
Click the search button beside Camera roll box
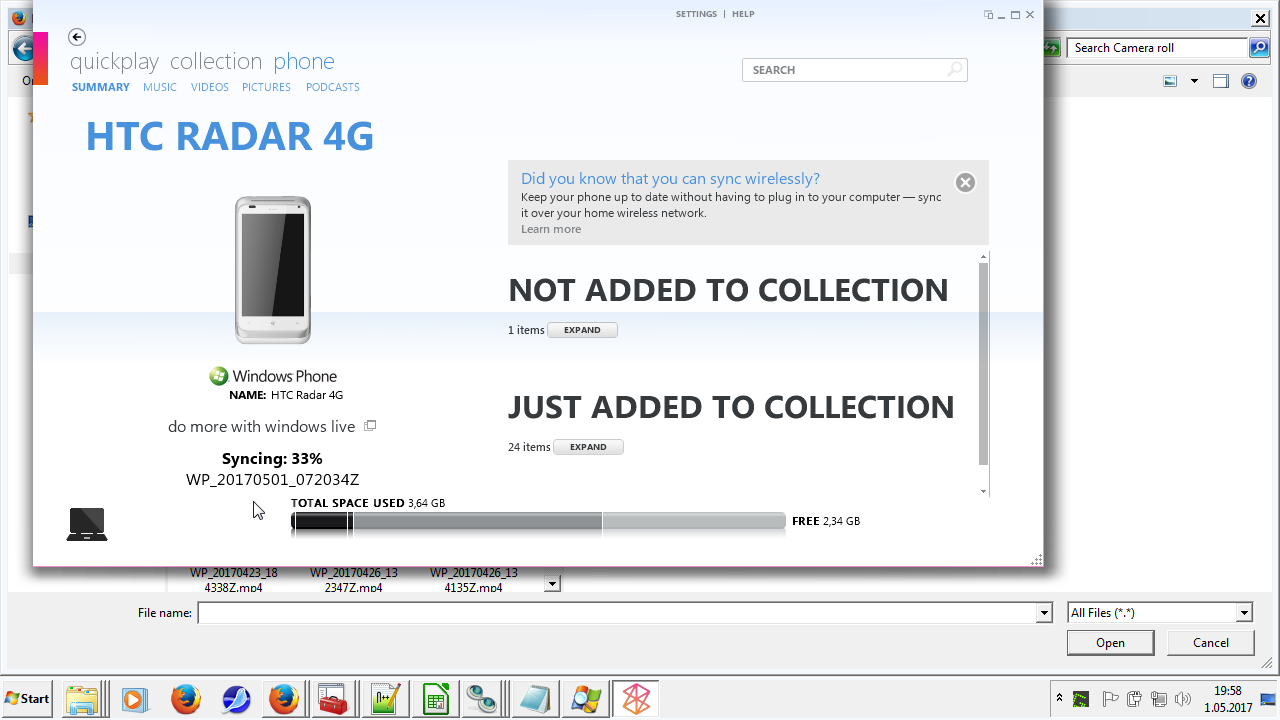(1260, 48)
